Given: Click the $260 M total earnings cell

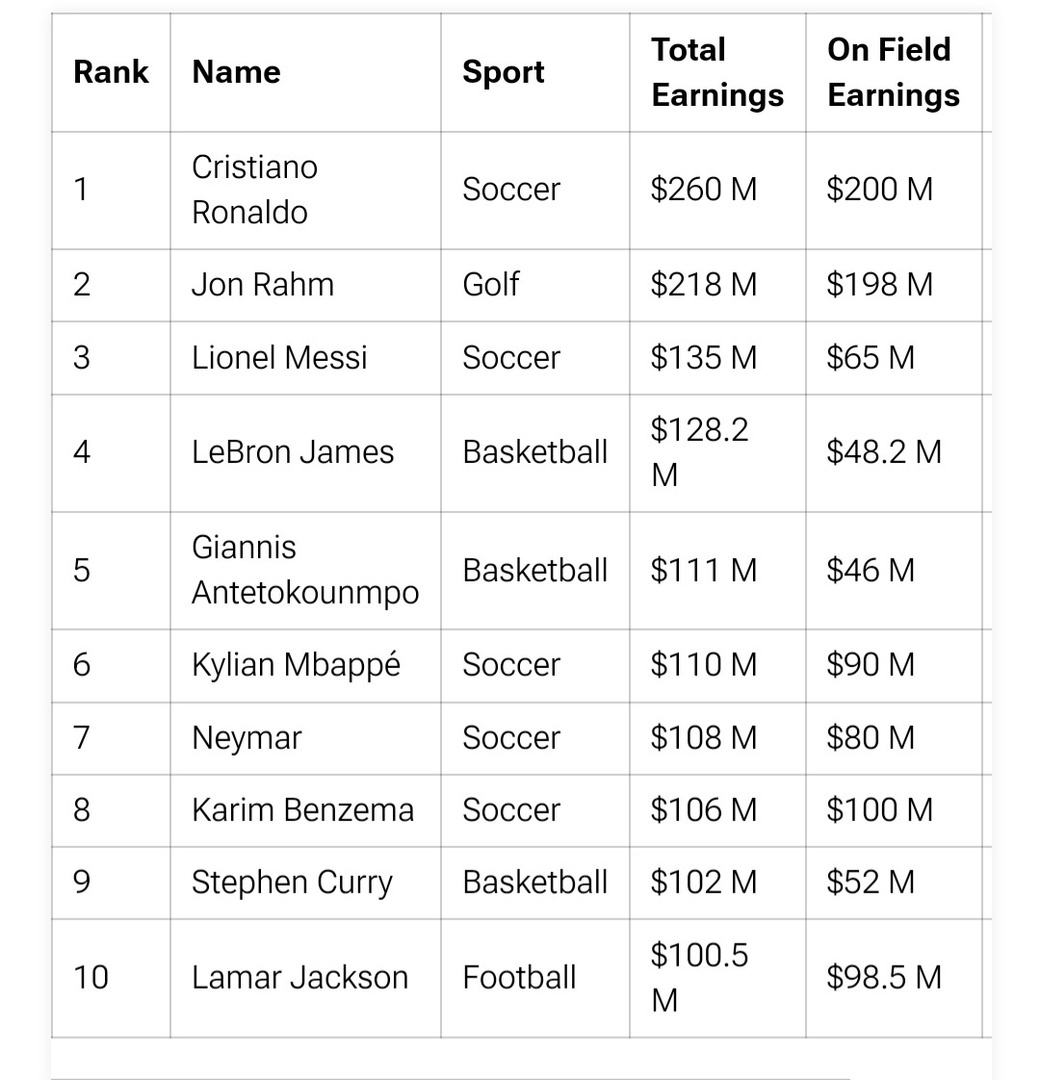Looking at the screenshot, I should (x=703, y=189).
